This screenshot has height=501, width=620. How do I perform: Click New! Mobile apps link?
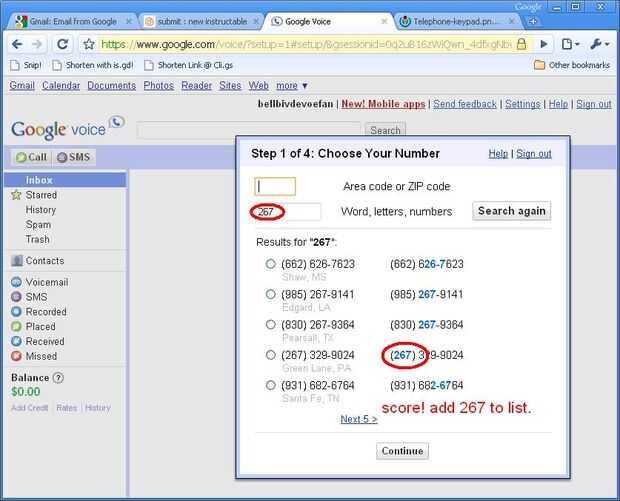383,104
